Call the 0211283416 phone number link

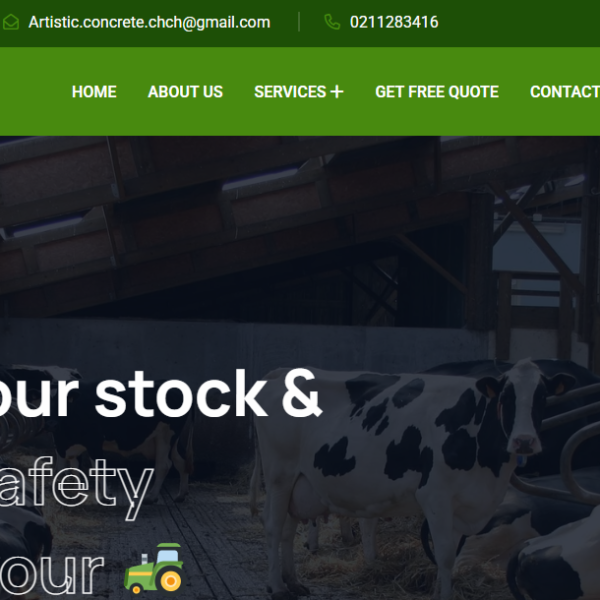point(394,22)
